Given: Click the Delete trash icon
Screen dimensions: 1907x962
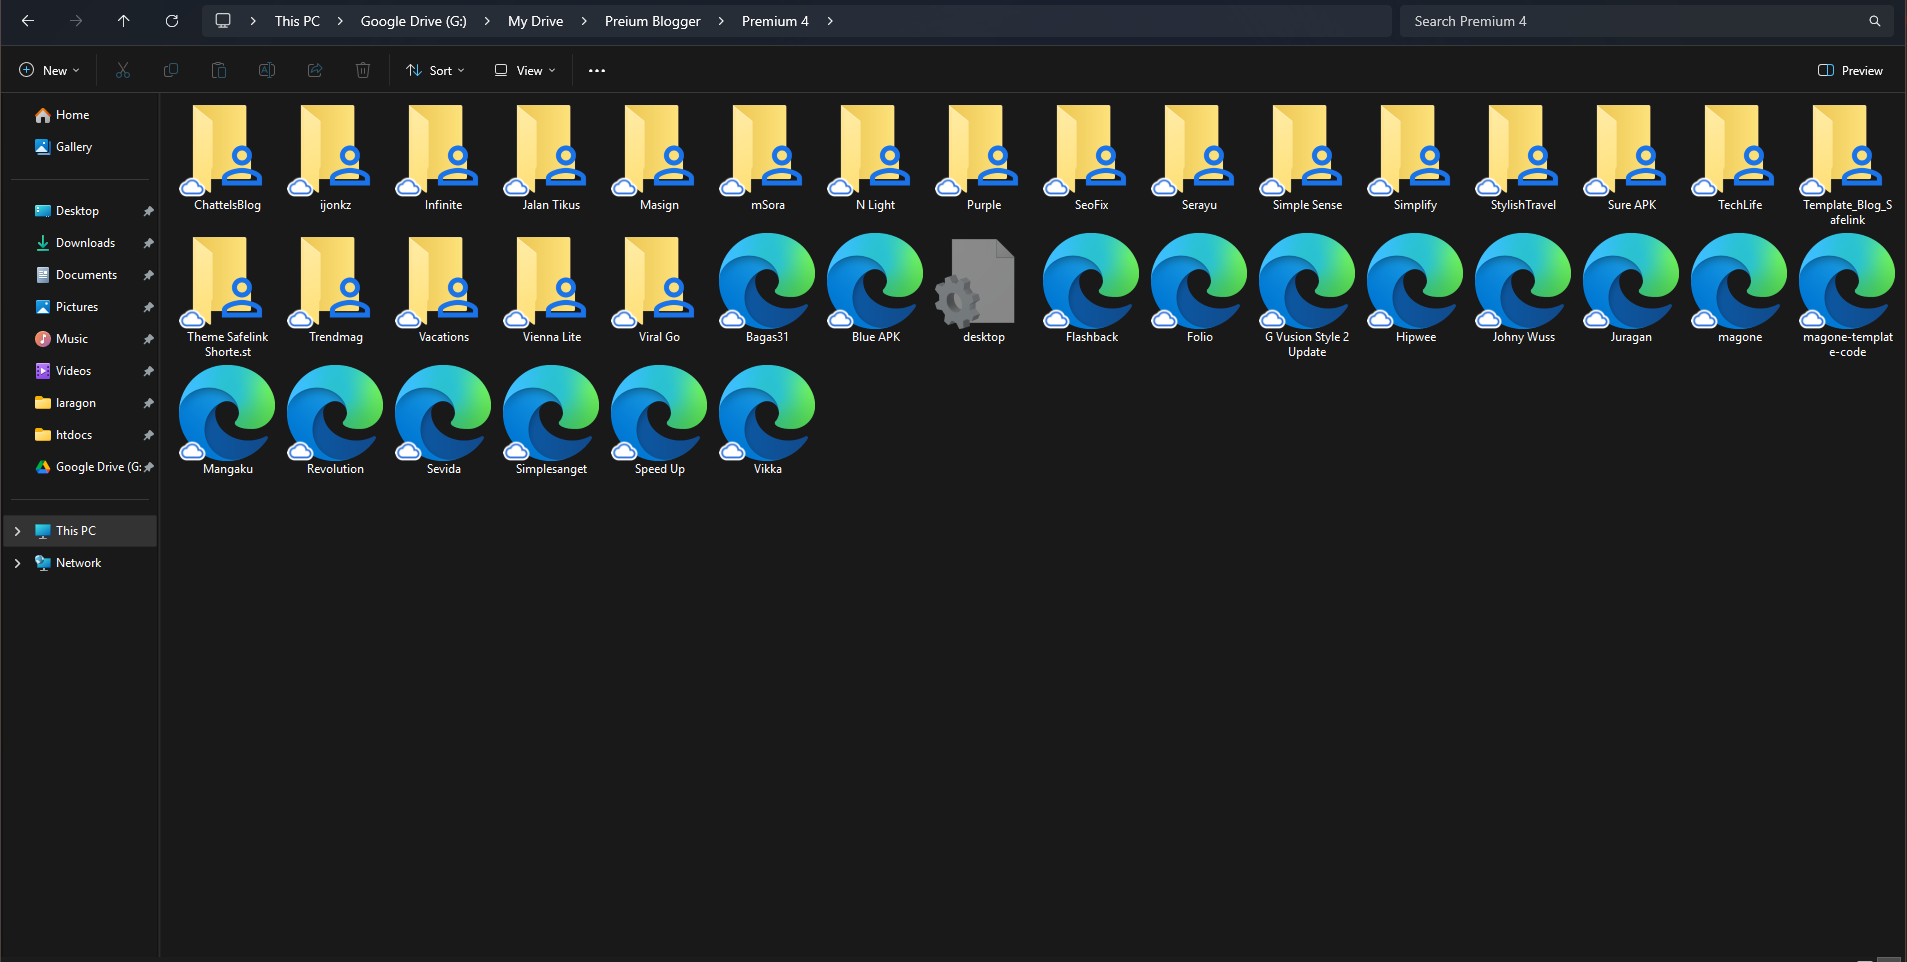Looking at the screenshot, I should coord(363,70).
